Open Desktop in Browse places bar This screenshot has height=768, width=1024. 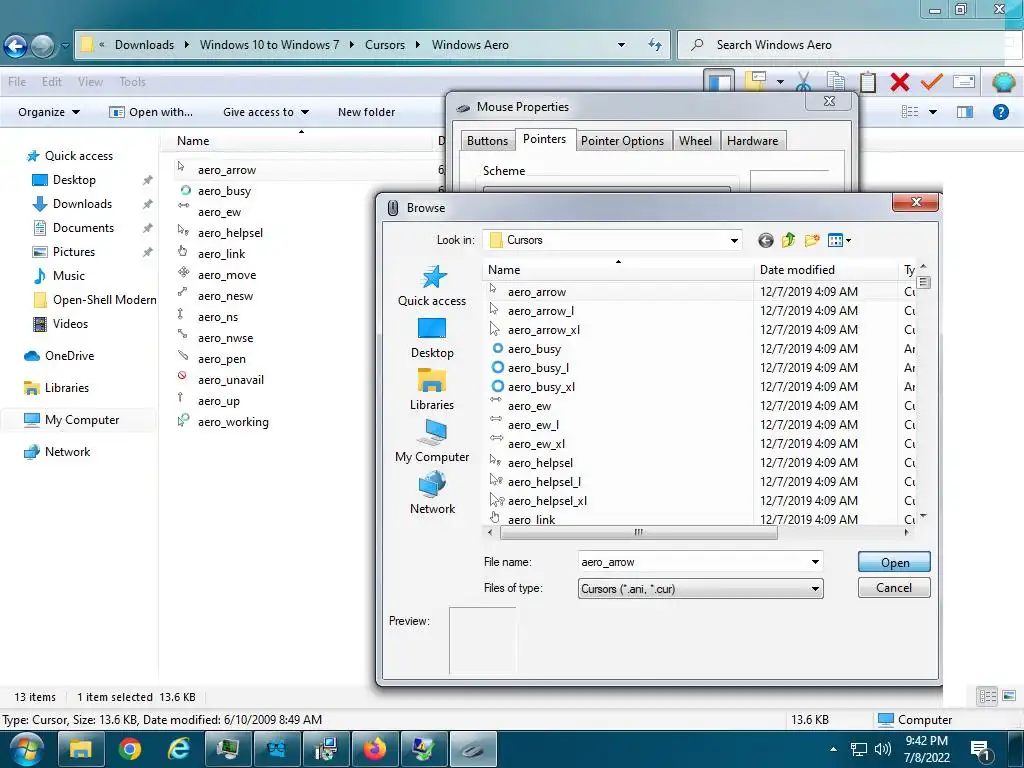click(x=432, y=338)
